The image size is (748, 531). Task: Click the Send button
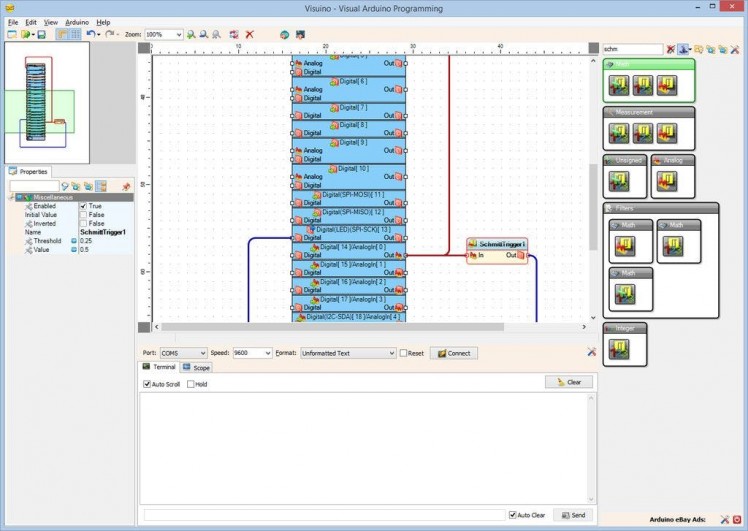pyautogui.click(x=573, y=515)
